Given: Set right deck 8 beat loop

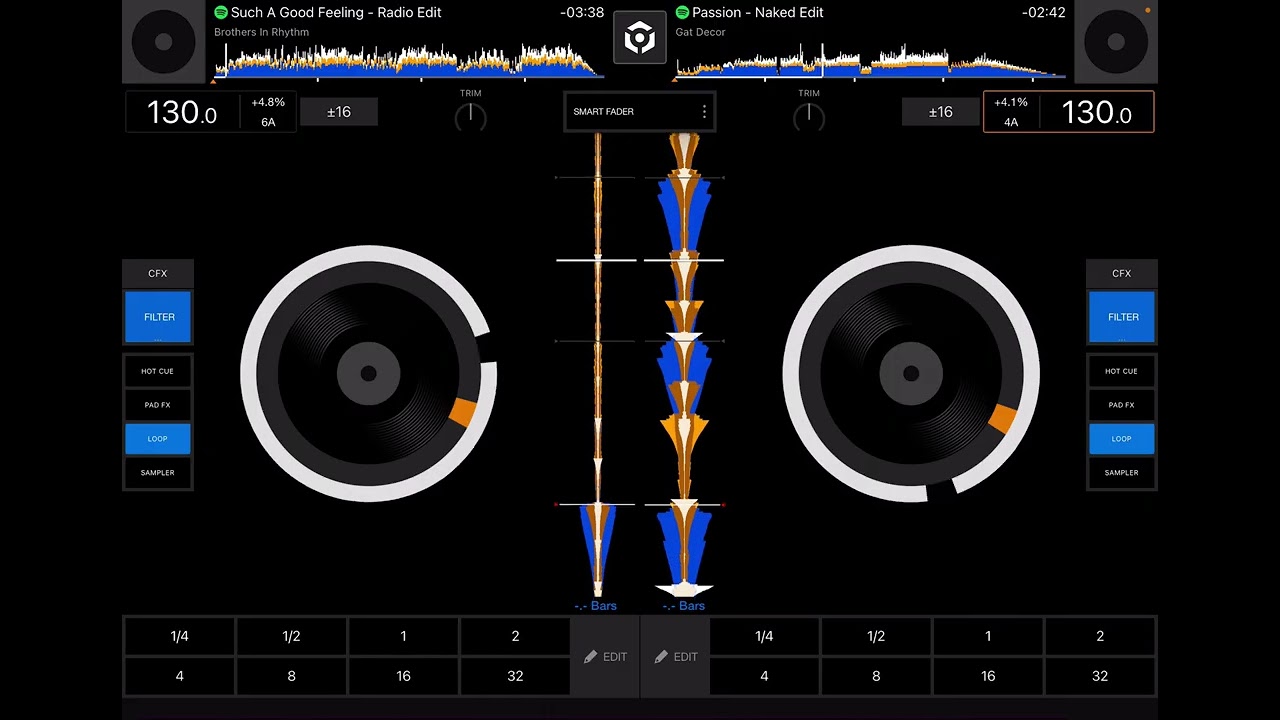Looking at the screenshot, I should [x=876, y=676].
